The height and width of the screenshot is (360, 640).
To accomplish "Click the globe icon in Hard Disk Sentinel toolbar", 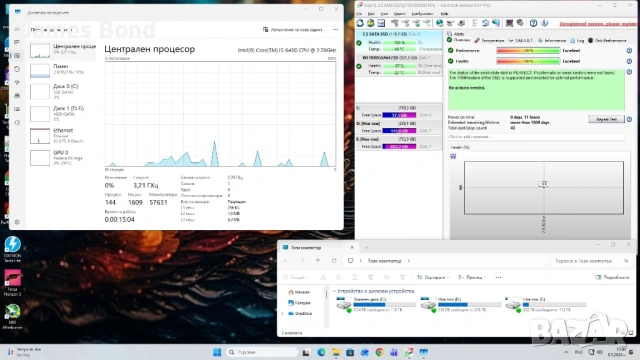I will pyautogui.click(x=440, y=23).
